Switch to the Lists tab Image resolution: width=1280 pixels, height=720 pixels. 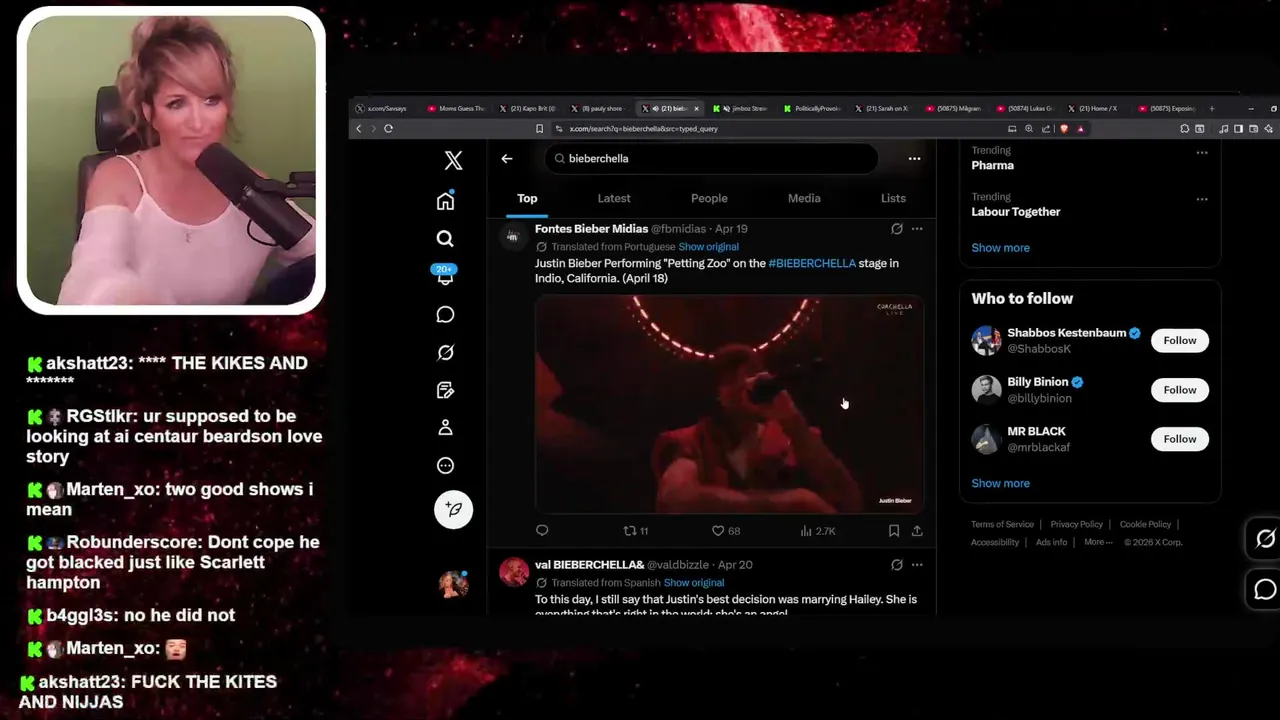[893, 198]
